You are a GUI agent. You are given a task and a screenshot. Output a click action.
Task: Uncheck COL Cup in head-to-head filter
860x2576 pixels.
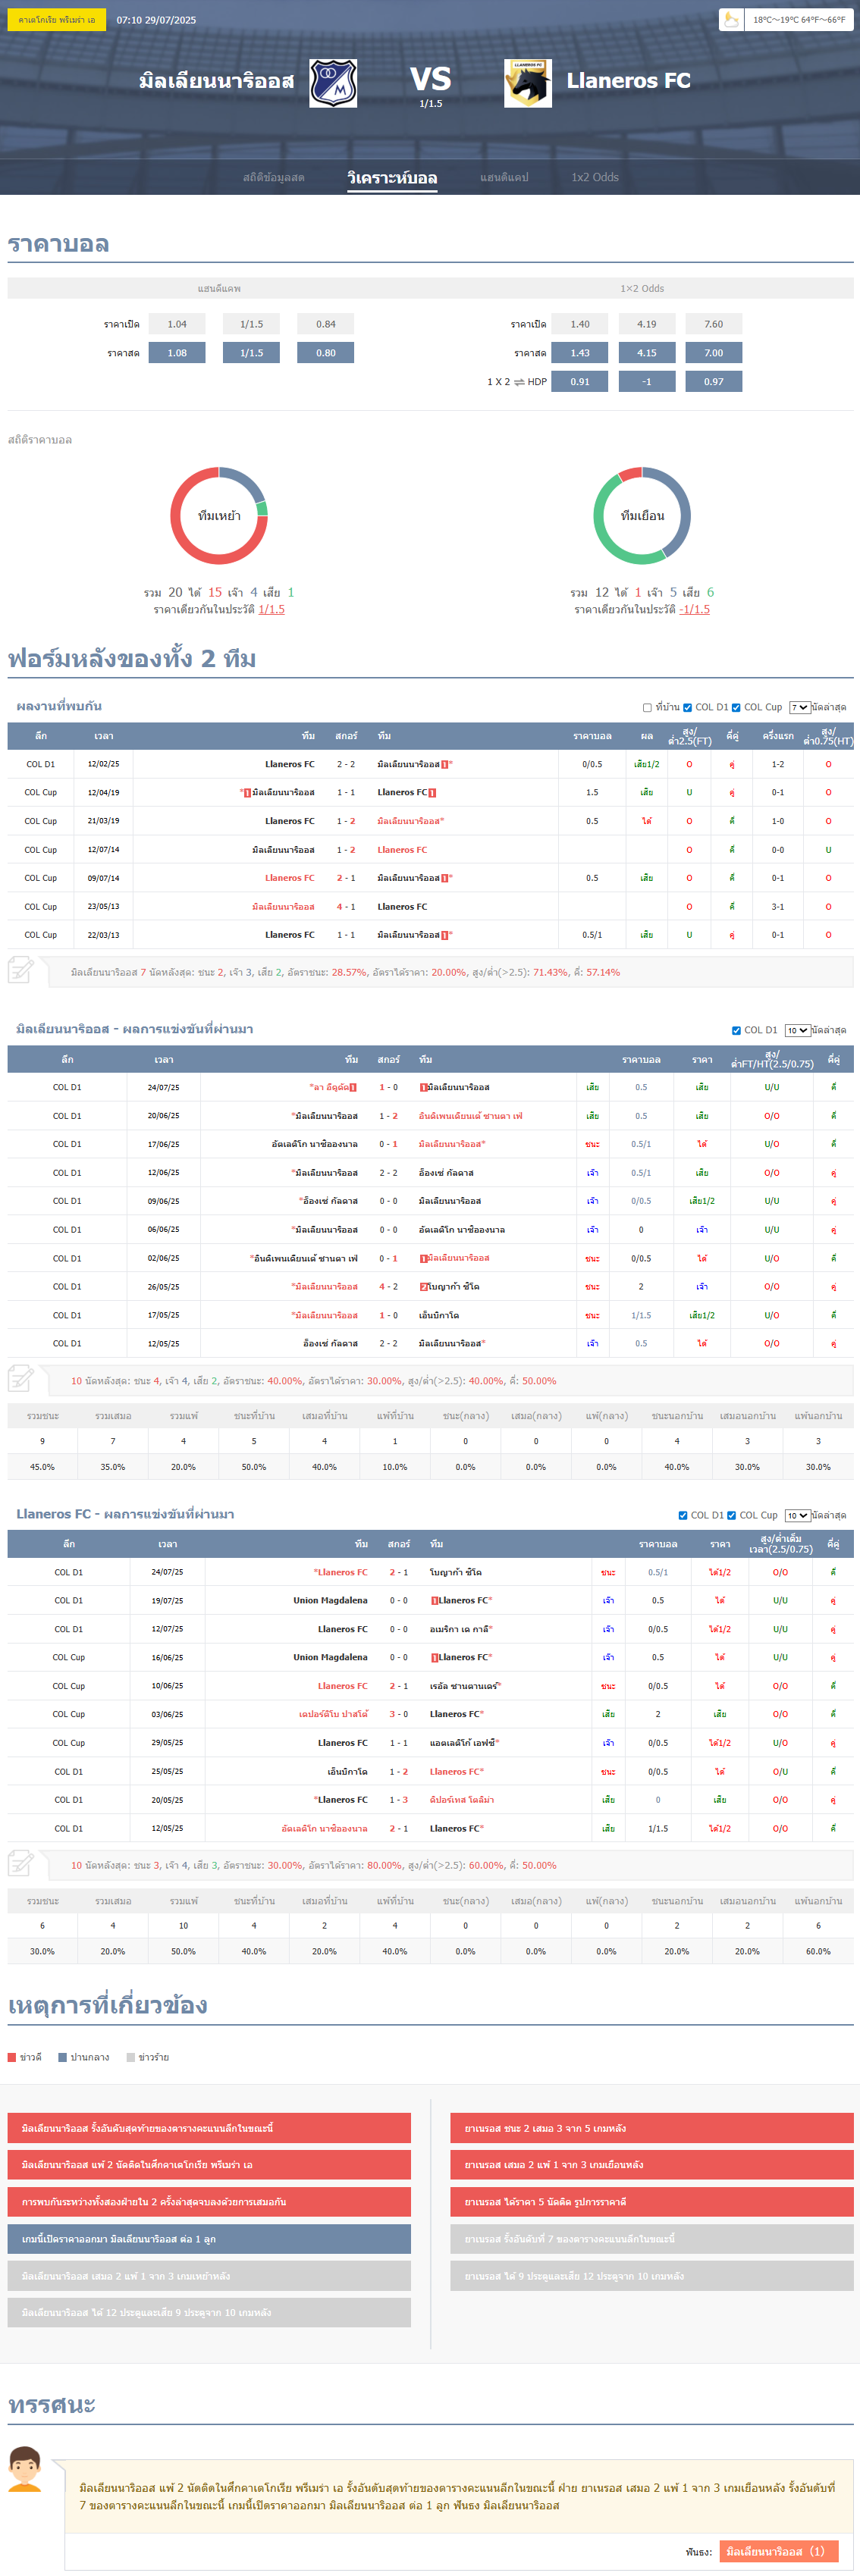tap(736, 707)
